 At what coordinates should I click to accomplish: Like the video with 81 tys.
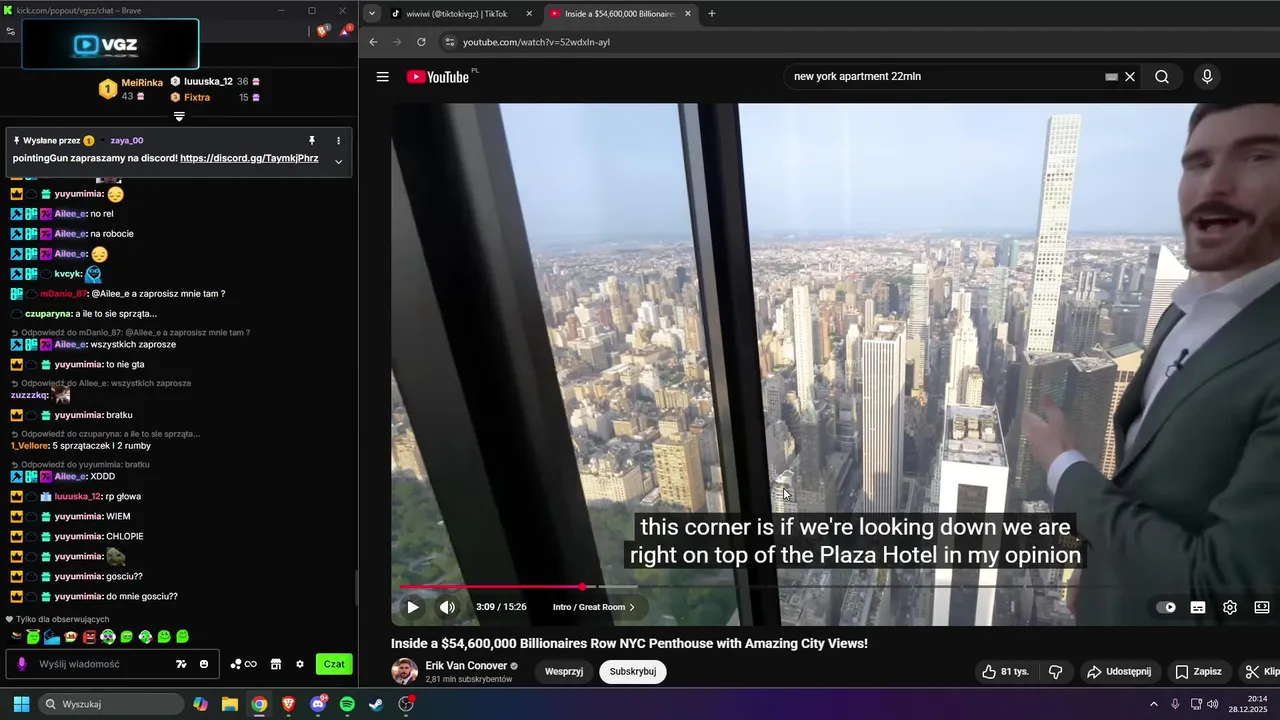pyautogui.click(x=1005, y=672)
